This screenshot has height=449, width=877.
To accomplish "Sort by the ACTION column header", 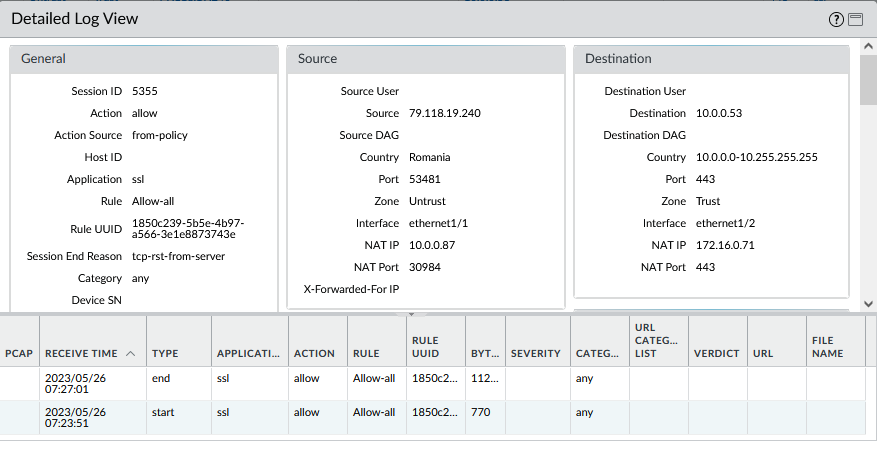I will click(x=314, y=354).
